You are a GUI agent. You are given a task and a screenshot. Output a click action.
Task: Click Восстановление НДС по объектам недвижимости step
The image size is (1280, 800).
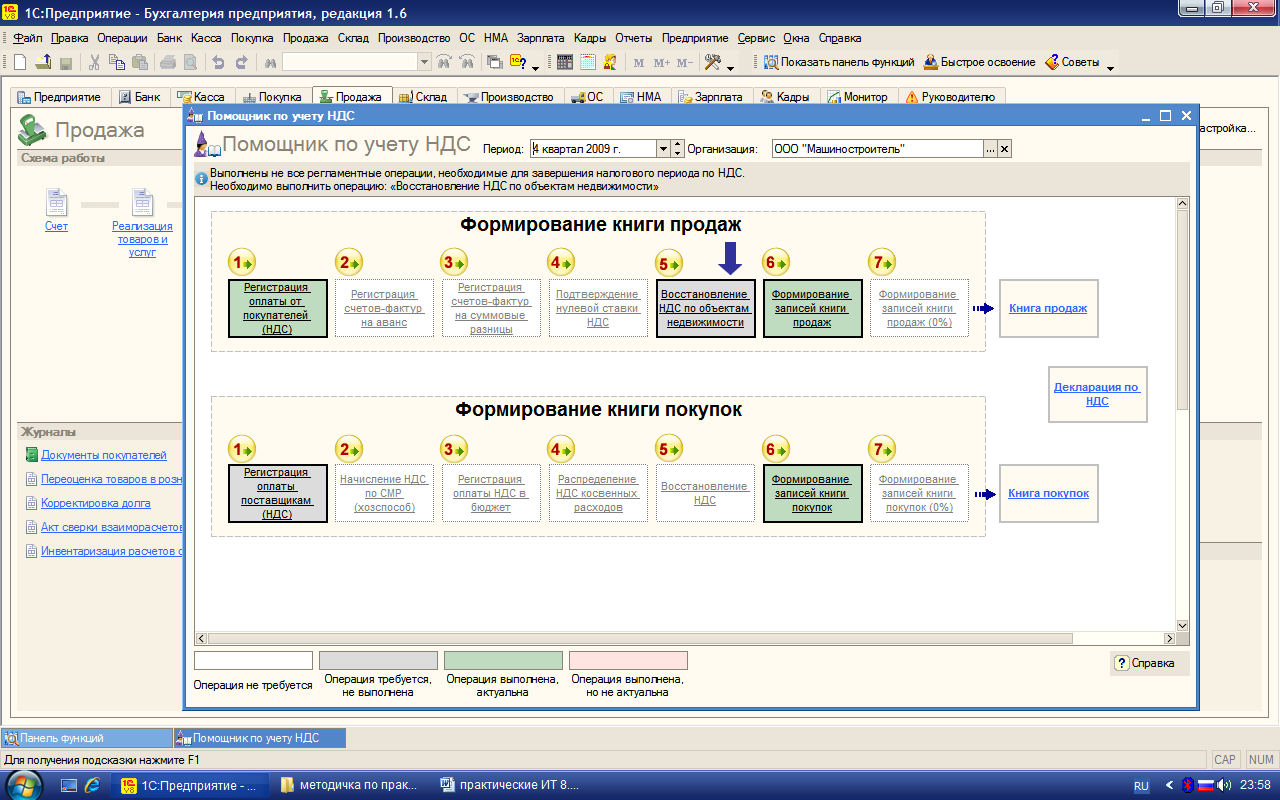pos(705,308)
